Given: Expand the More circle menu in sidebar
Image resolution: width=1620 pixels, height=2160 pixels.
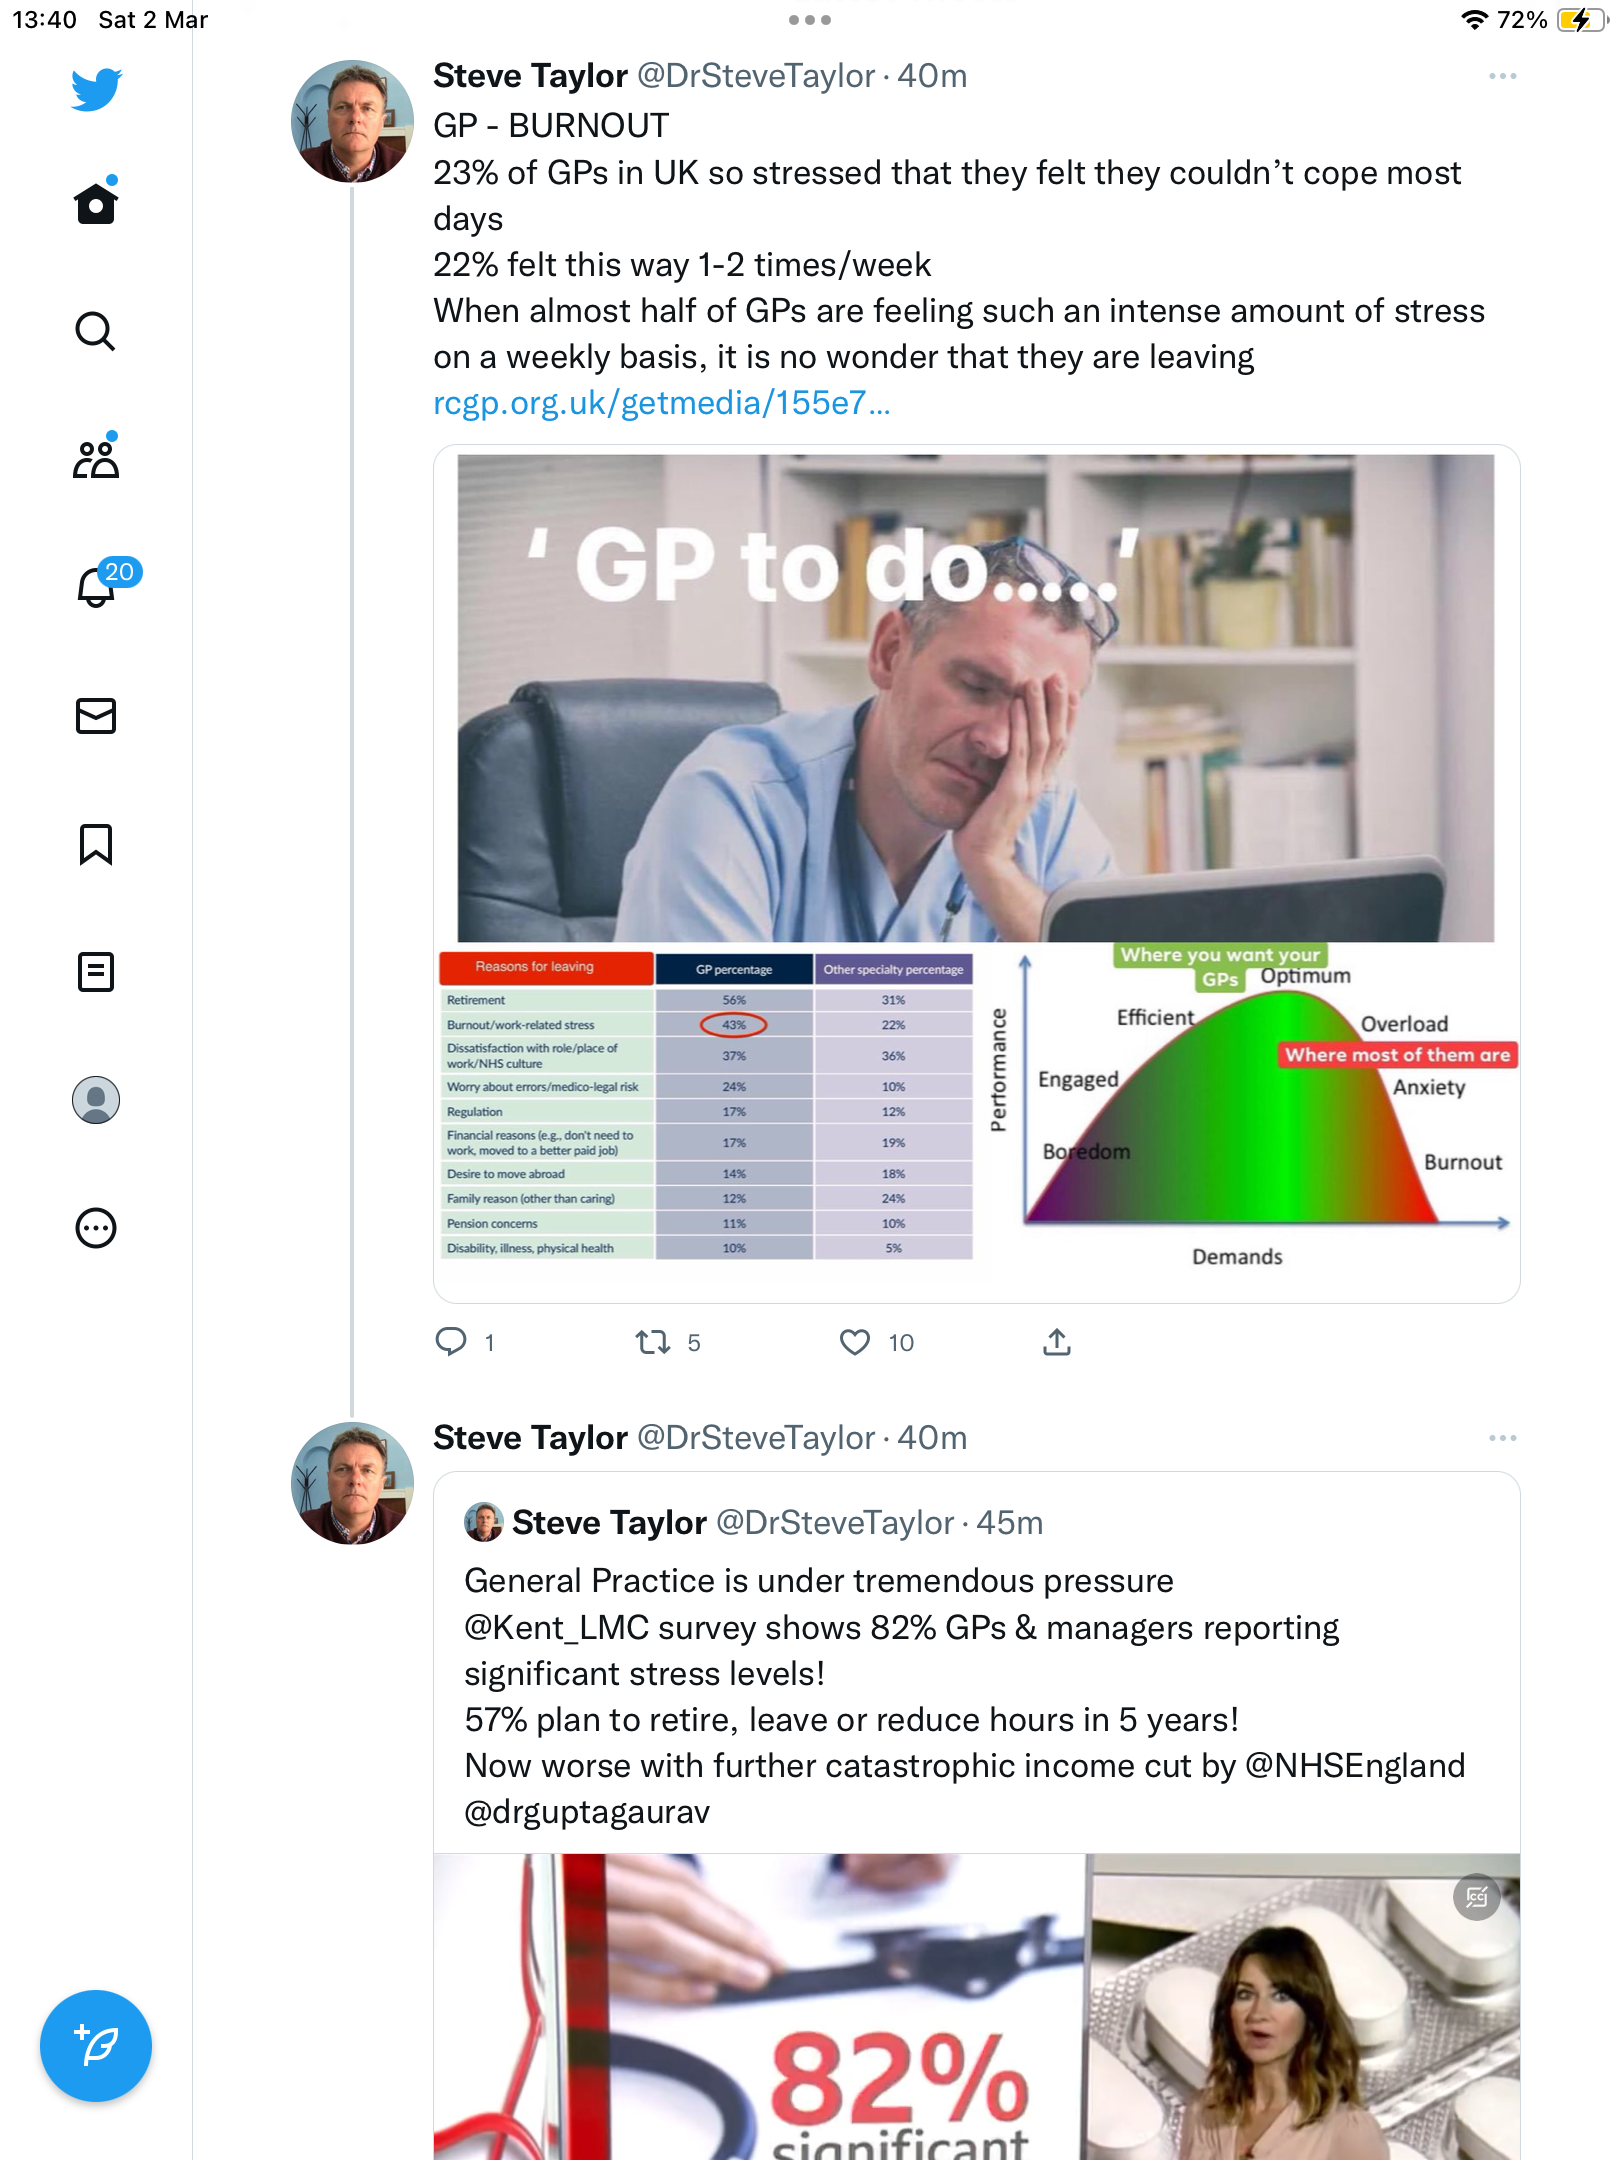Looking at the screenshot, I should coord(96,1228).
